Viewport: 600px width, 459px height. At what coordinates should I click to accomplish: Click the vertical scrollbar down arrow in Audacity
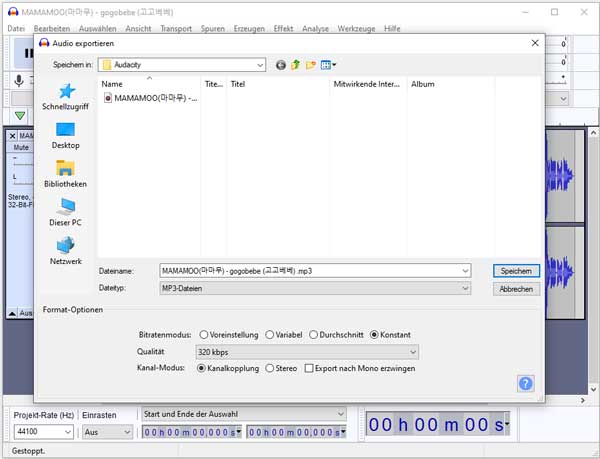point(593,389)
